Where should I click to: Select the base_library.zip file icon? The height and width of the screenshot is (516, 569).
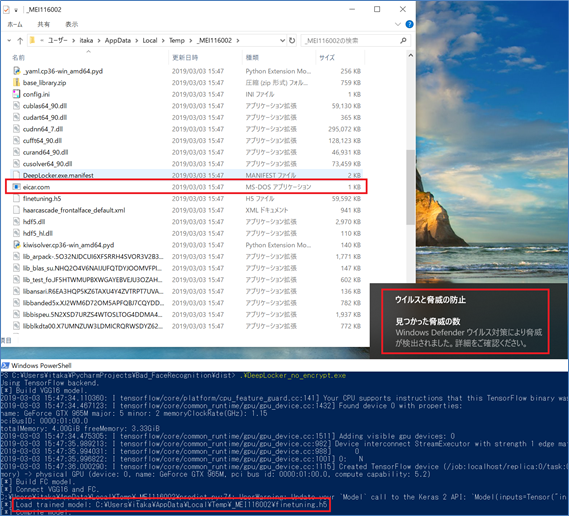tap(16, 83)
